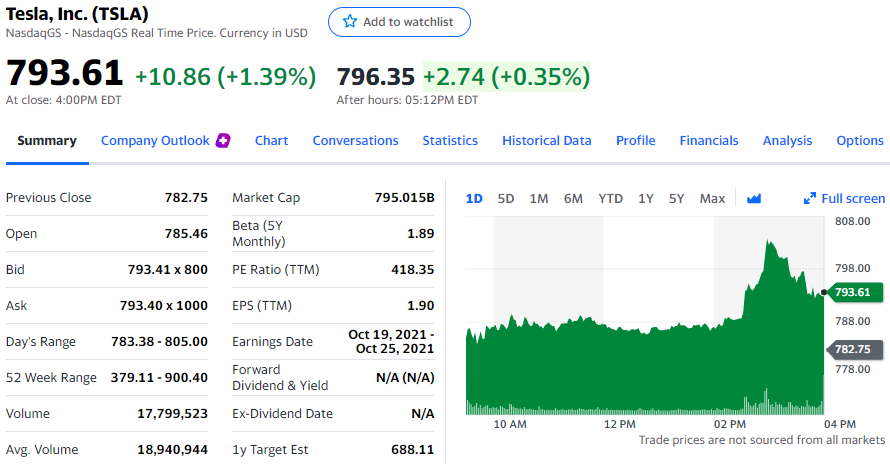Open the chart in Full screen
This screenshot has width=890, height=464.
(844, 199)
